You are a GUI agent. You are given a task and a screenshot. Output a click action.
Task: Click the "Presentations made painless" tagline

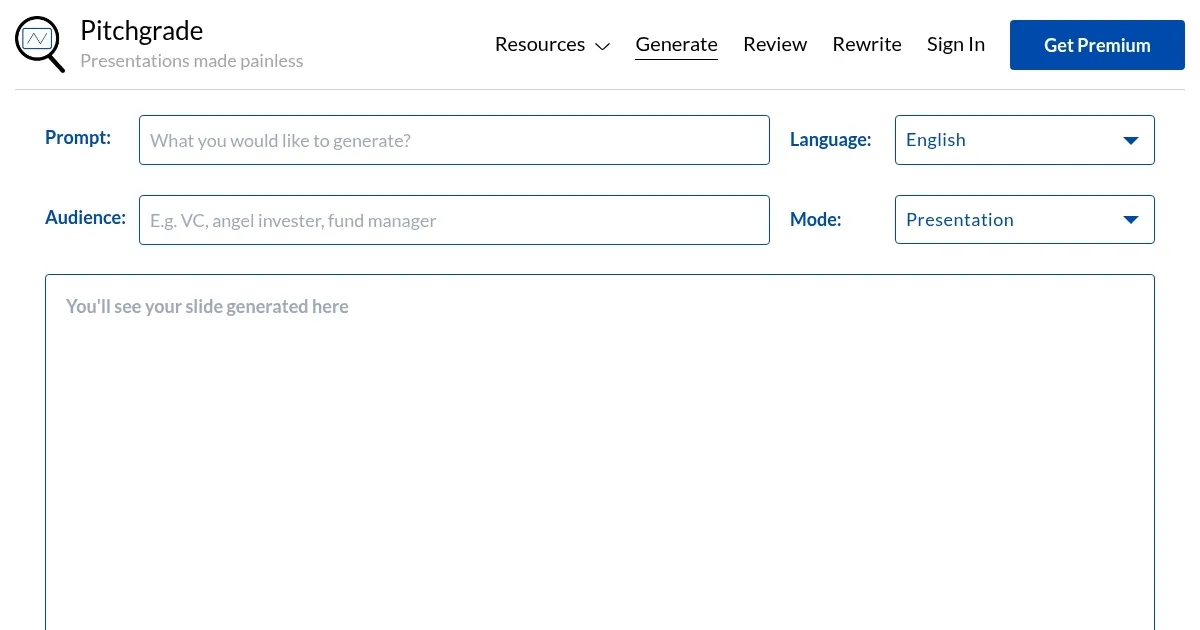click(191, 61)
